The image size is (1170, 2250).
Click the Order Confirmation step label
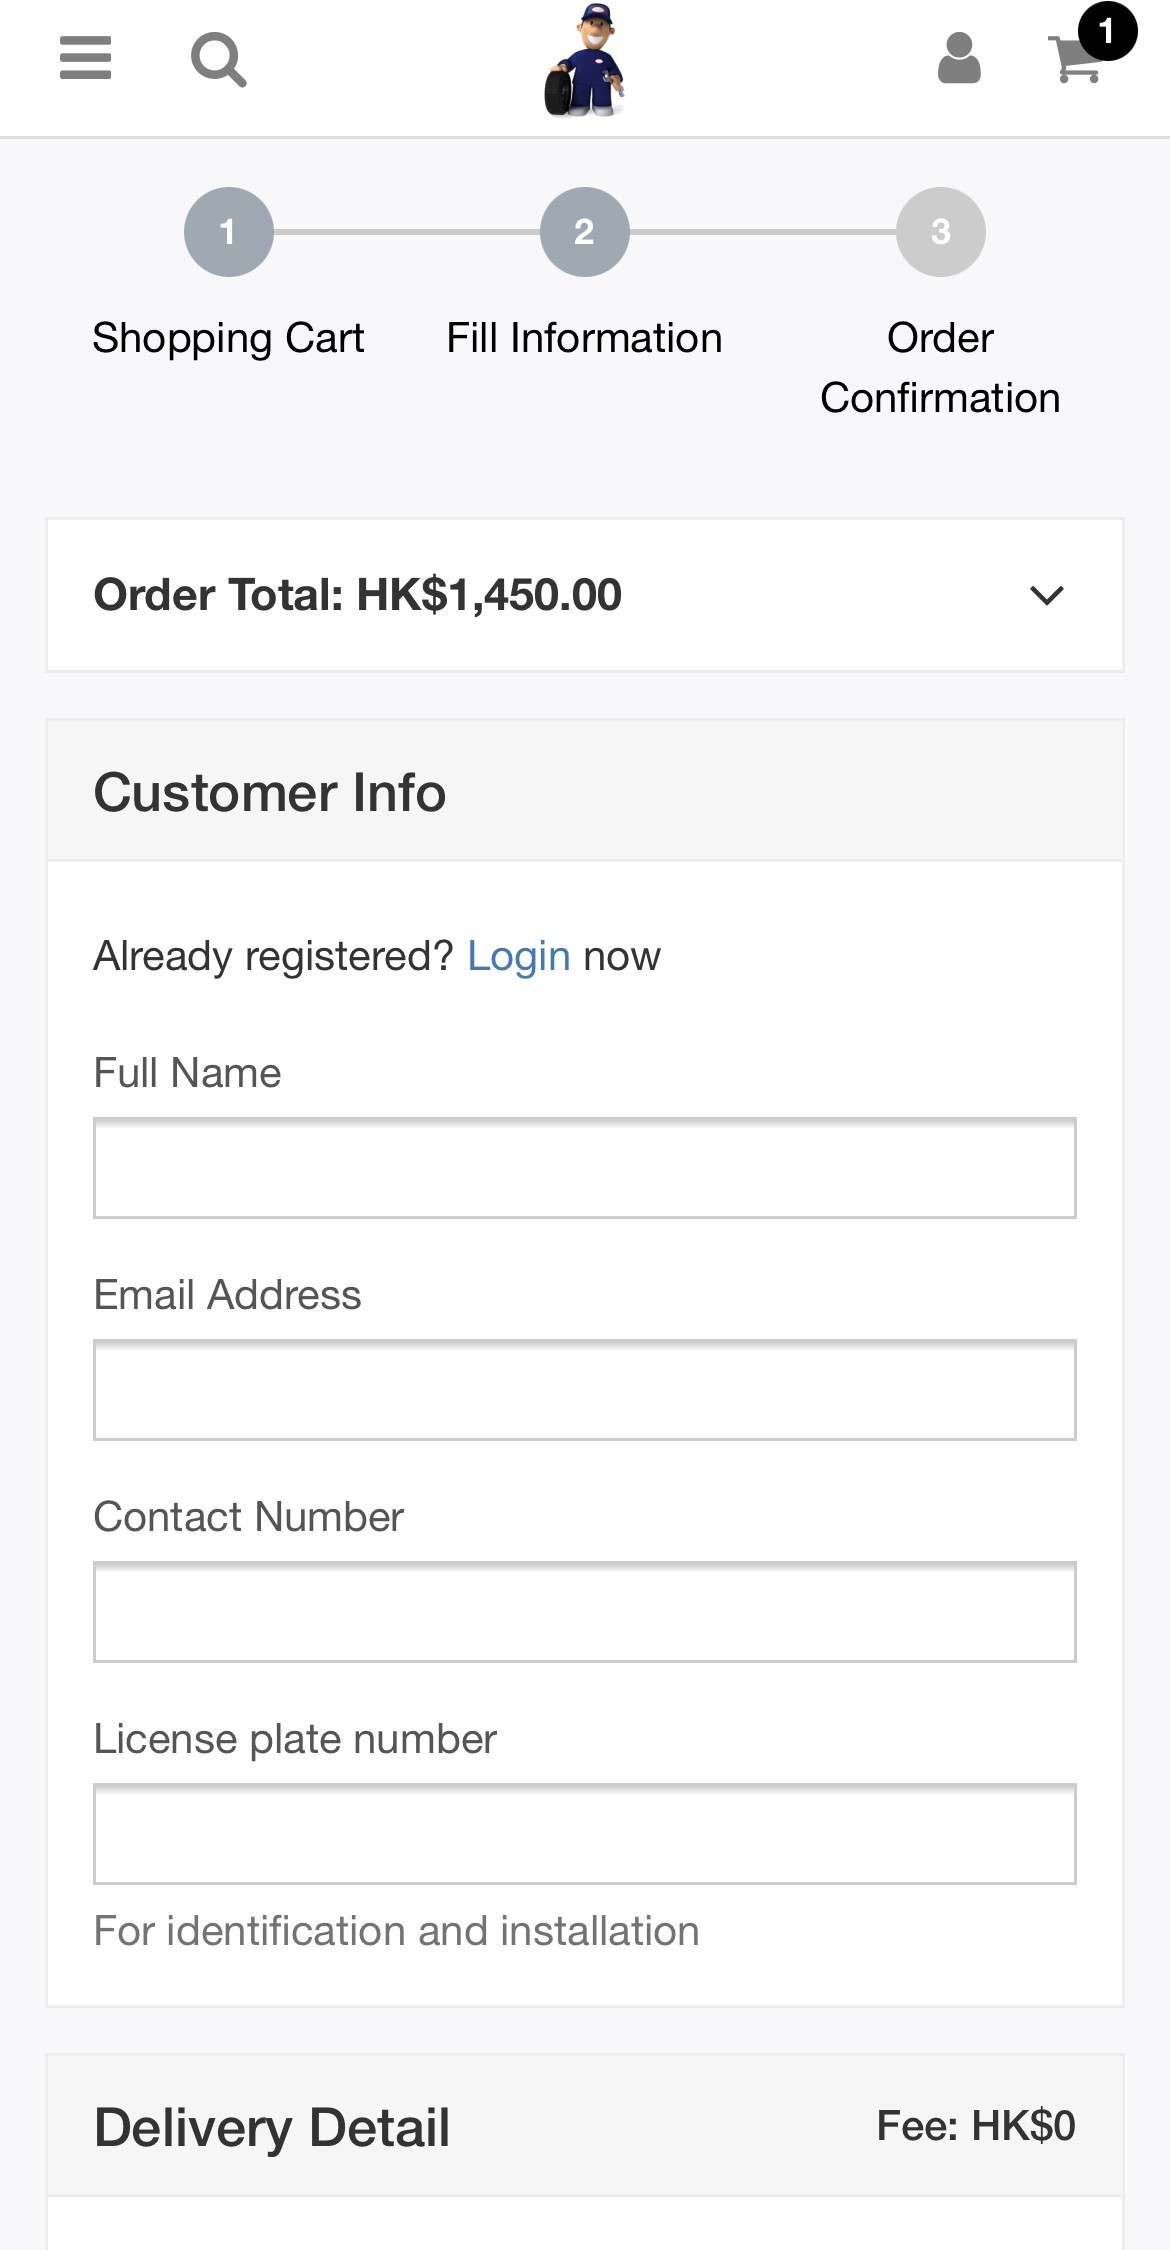pyautogui.click(x=940, y=368)
